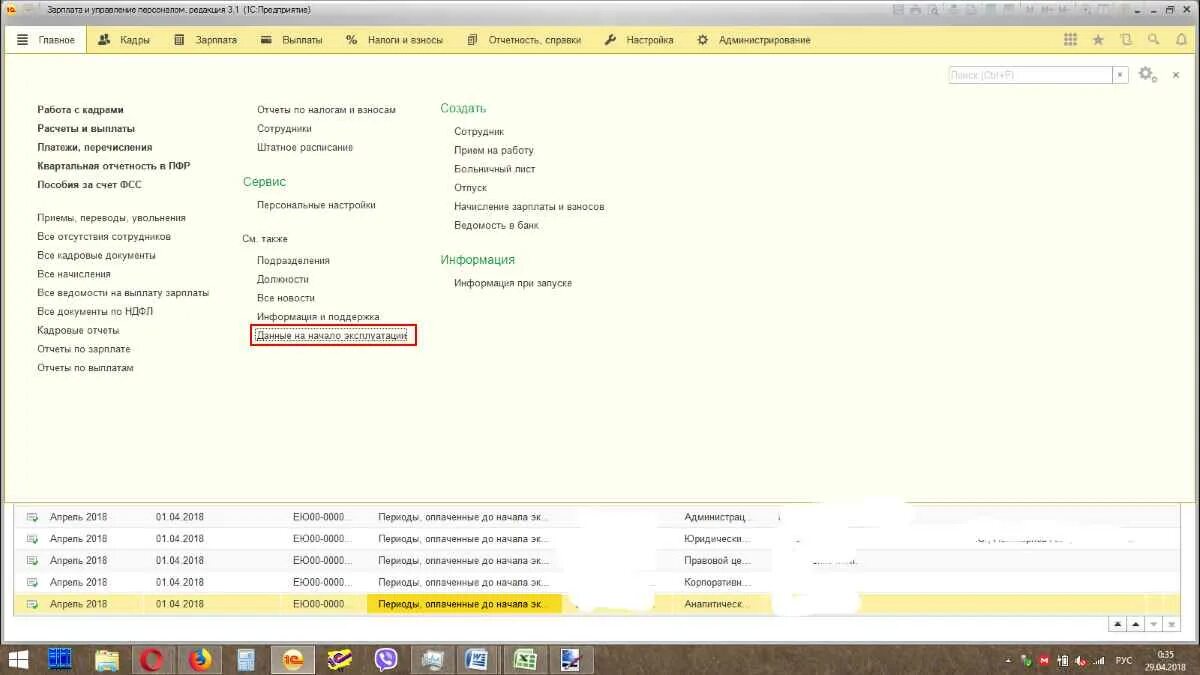
Task: Open Работа с кадрами
Action: pyautogui.click(x=81, y=110)
